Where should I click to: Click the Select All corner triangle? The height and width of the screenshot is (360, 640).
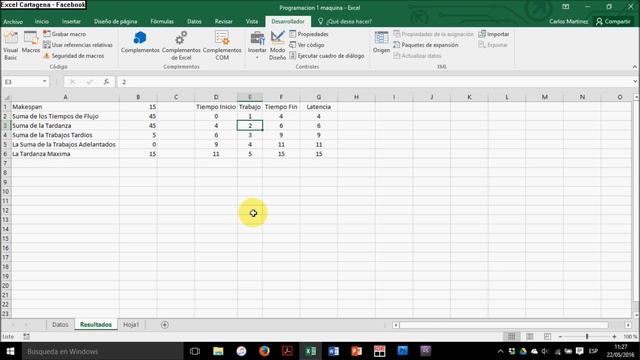(x=6, y=97)
